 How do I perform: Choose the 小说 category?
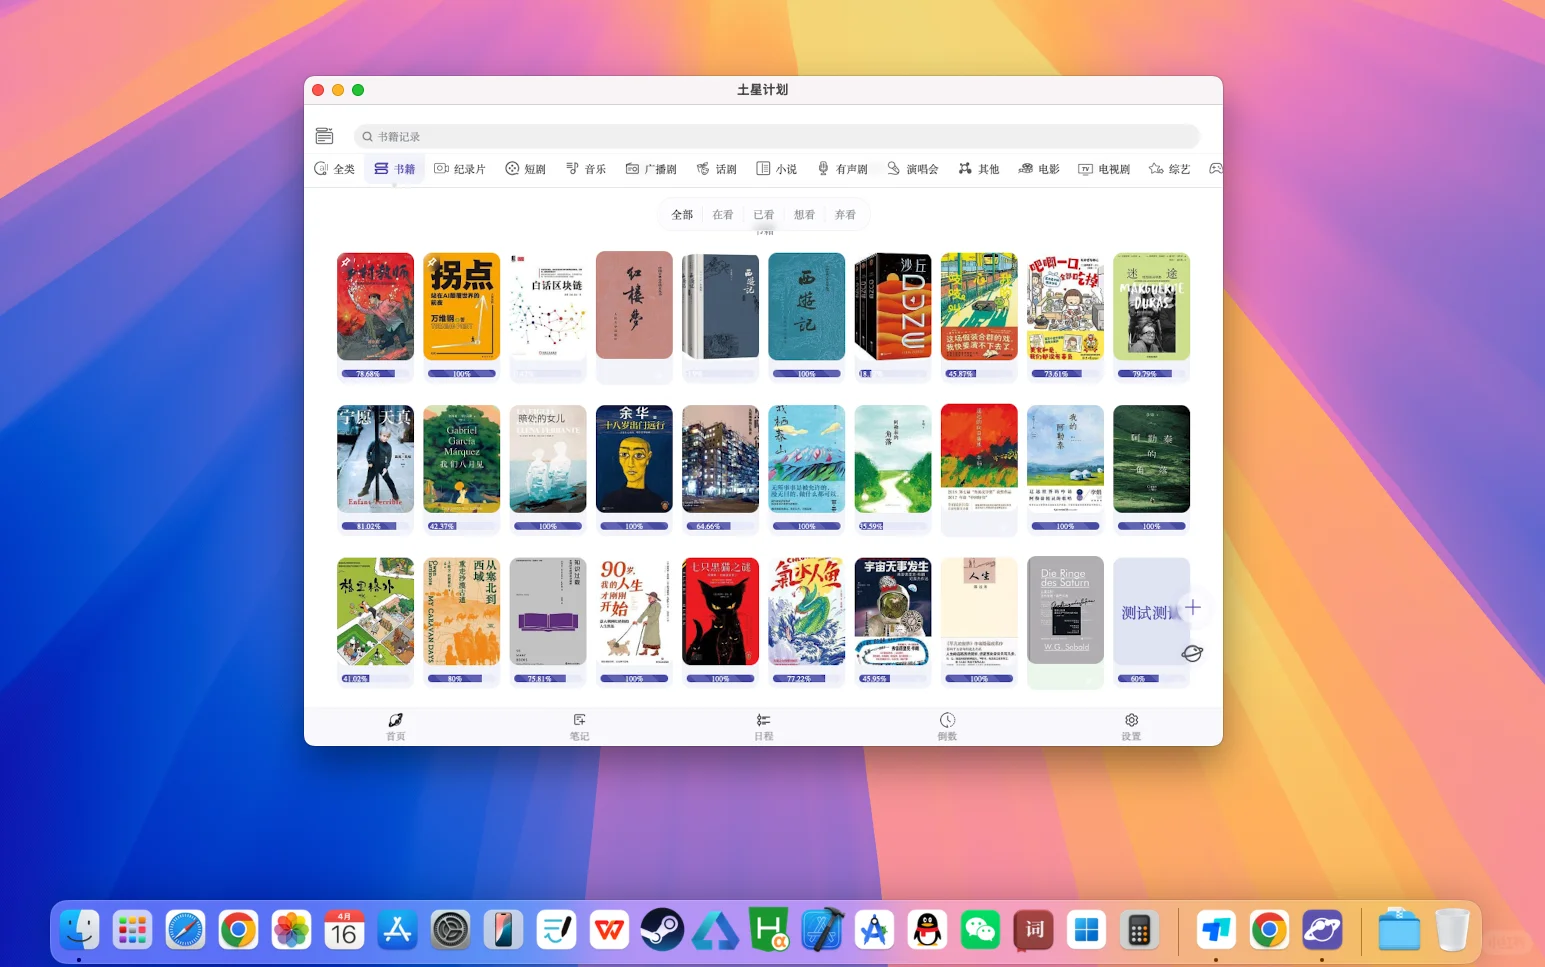pos(777,169)
